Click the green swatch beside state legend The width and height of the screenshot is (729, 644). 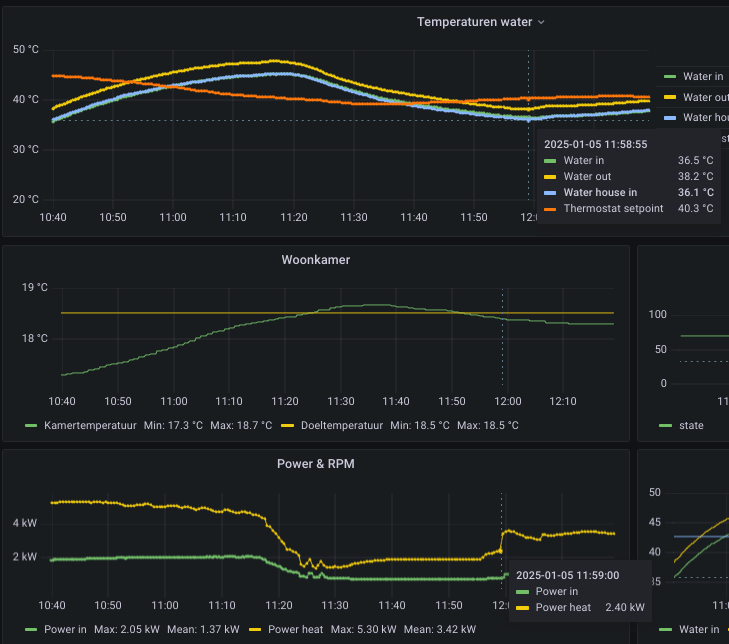point(666,426)
